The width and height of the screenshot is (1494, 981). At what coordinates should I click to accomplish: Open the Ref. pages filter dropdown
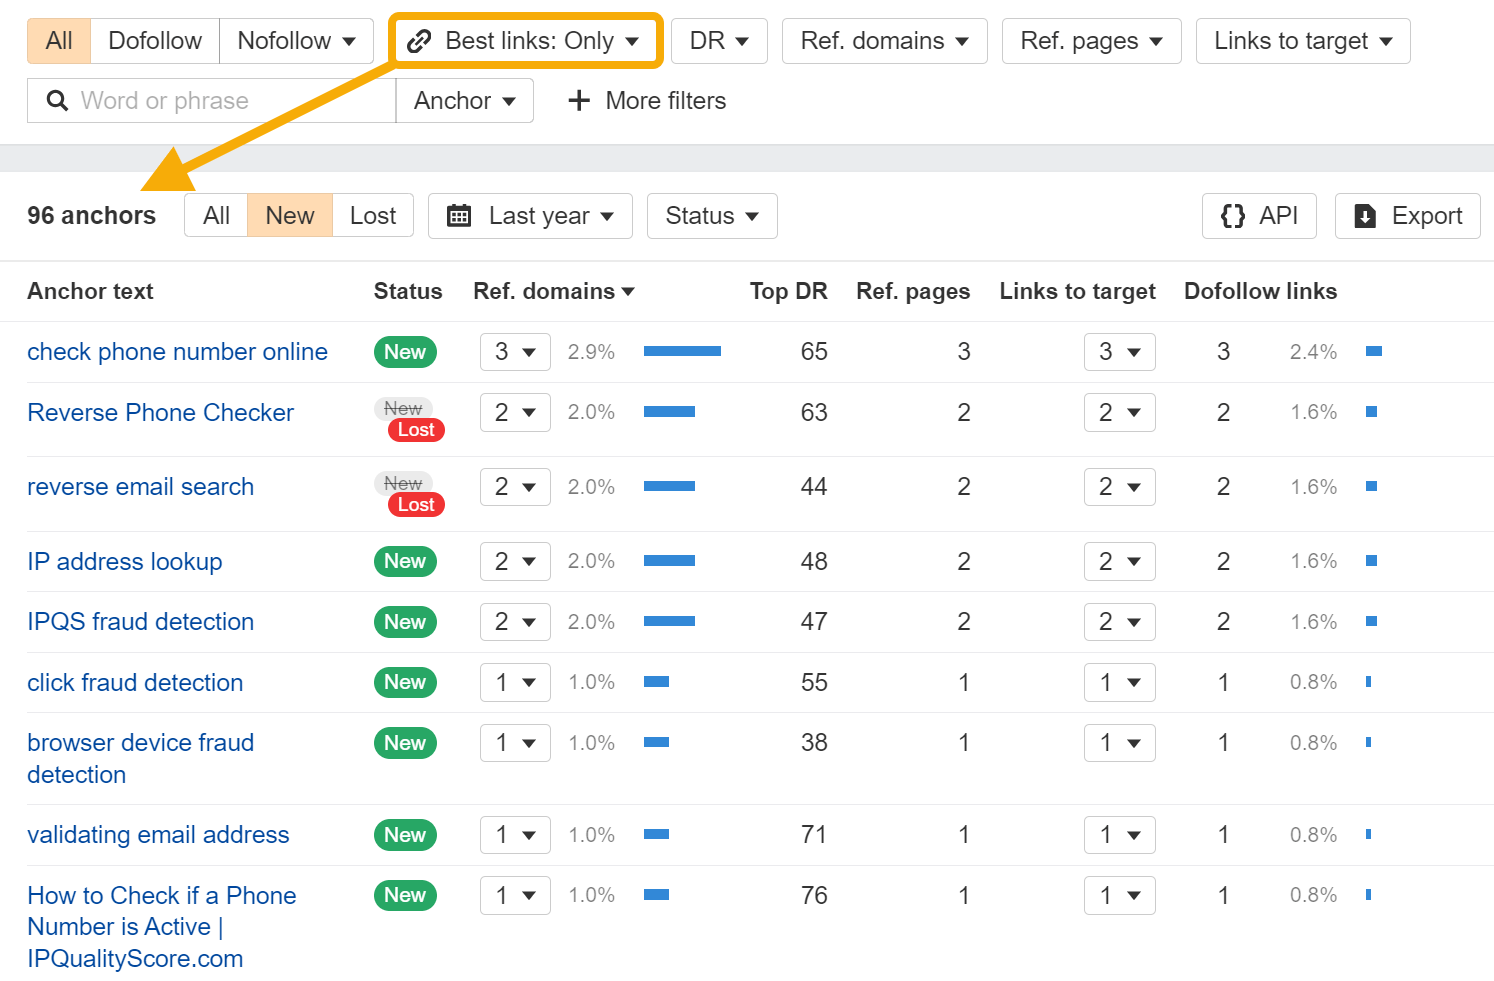1091,41
